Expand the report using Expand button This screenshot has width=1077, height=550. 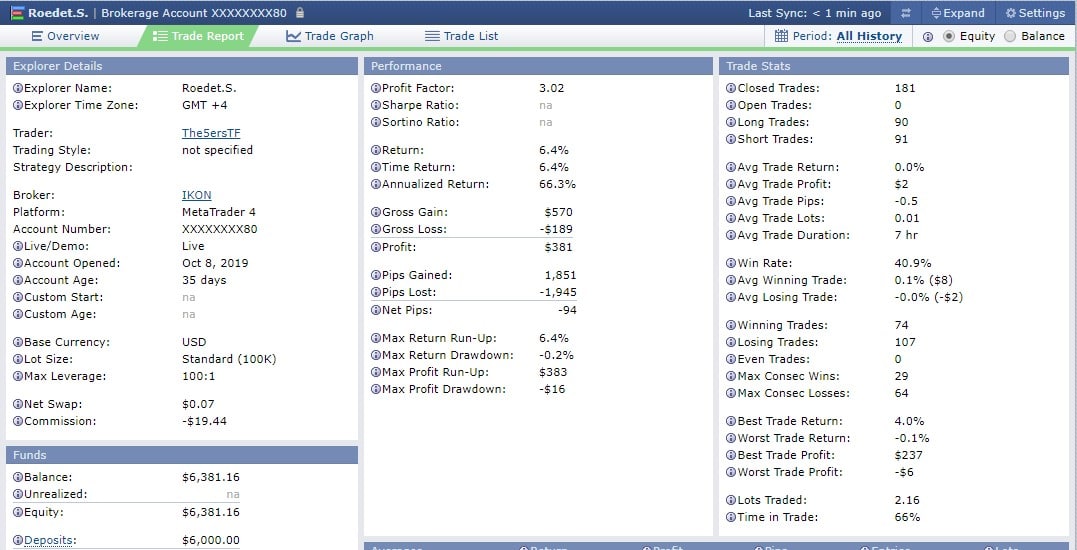click(957, 13)
